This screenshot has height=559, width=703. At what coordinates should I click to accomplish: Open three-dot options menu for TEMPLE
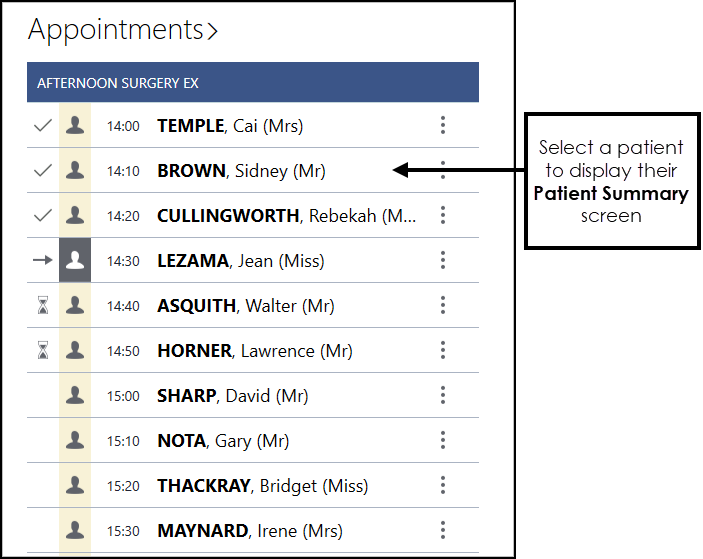point(443,126)
